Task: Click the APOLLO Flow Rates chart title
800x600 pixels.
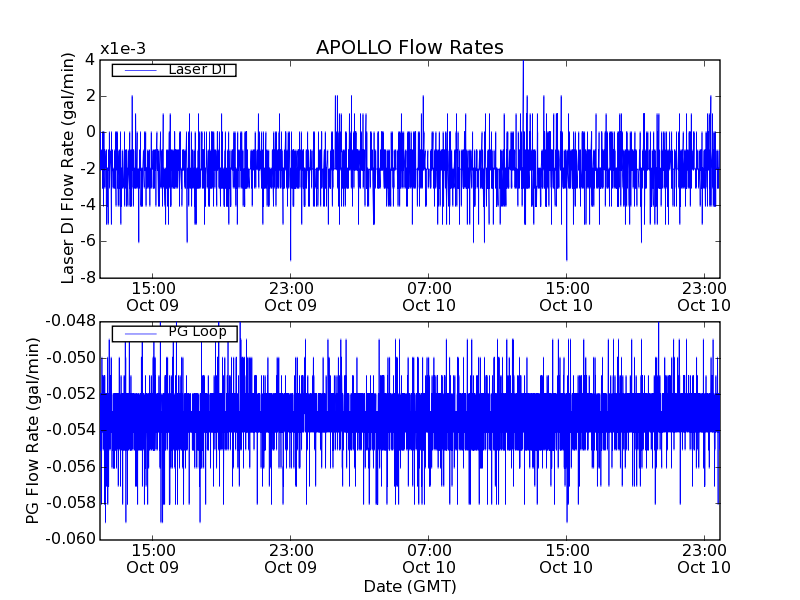Action: click(x=409, y=48)
